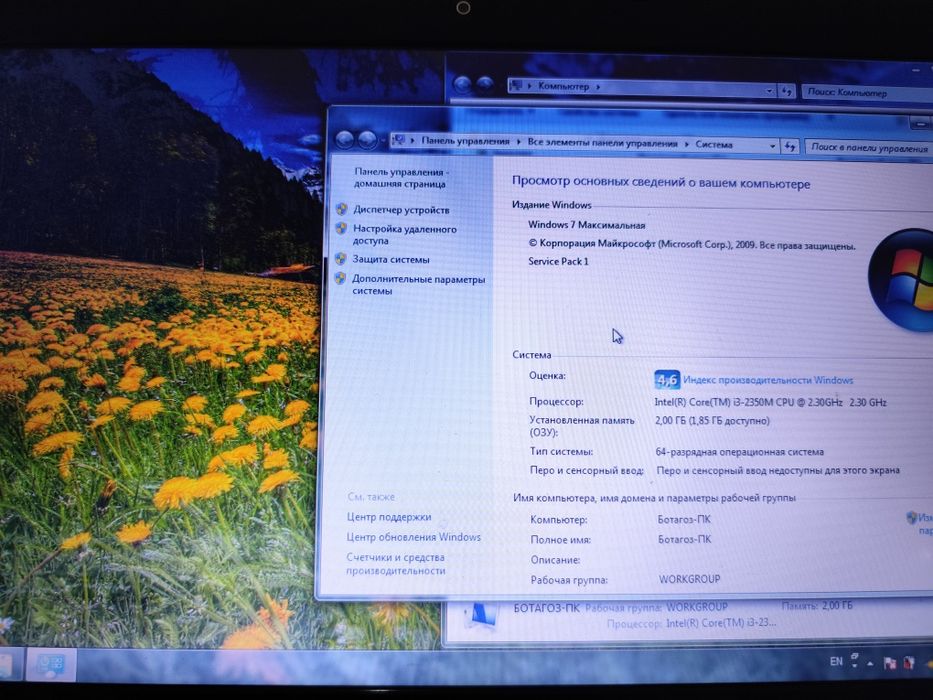The width and height of the screenshot is (933, 700).
Task: Open System window address history dropdown
Action: (x=772, y=145)
